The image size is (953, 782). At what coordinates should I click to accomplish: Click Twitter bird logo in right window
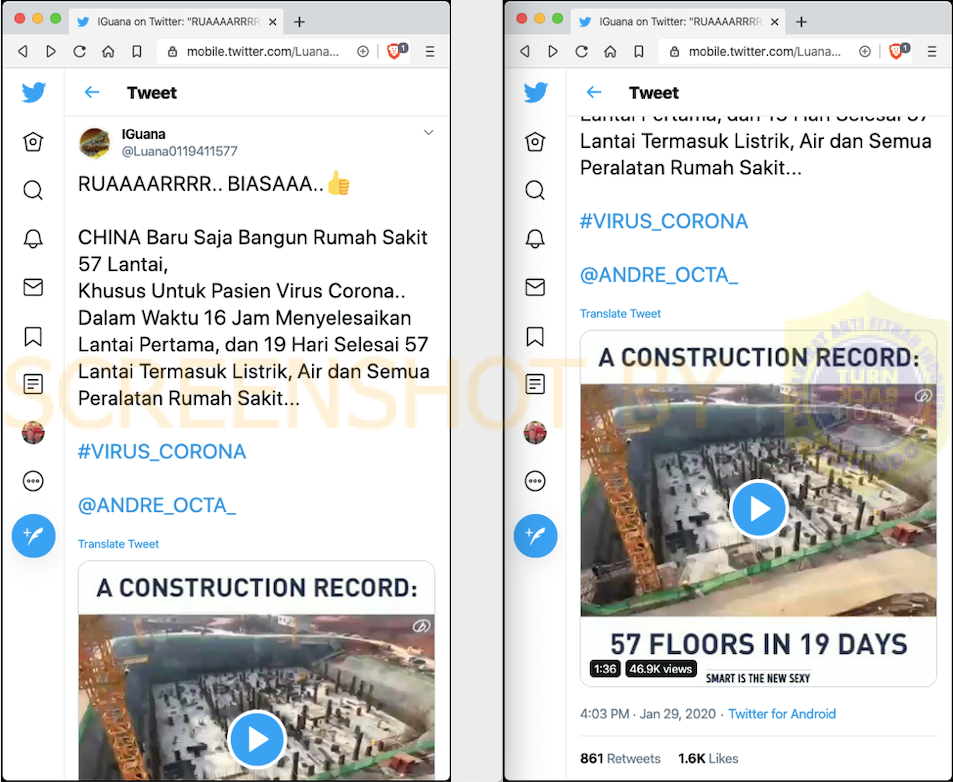[535, 92]
